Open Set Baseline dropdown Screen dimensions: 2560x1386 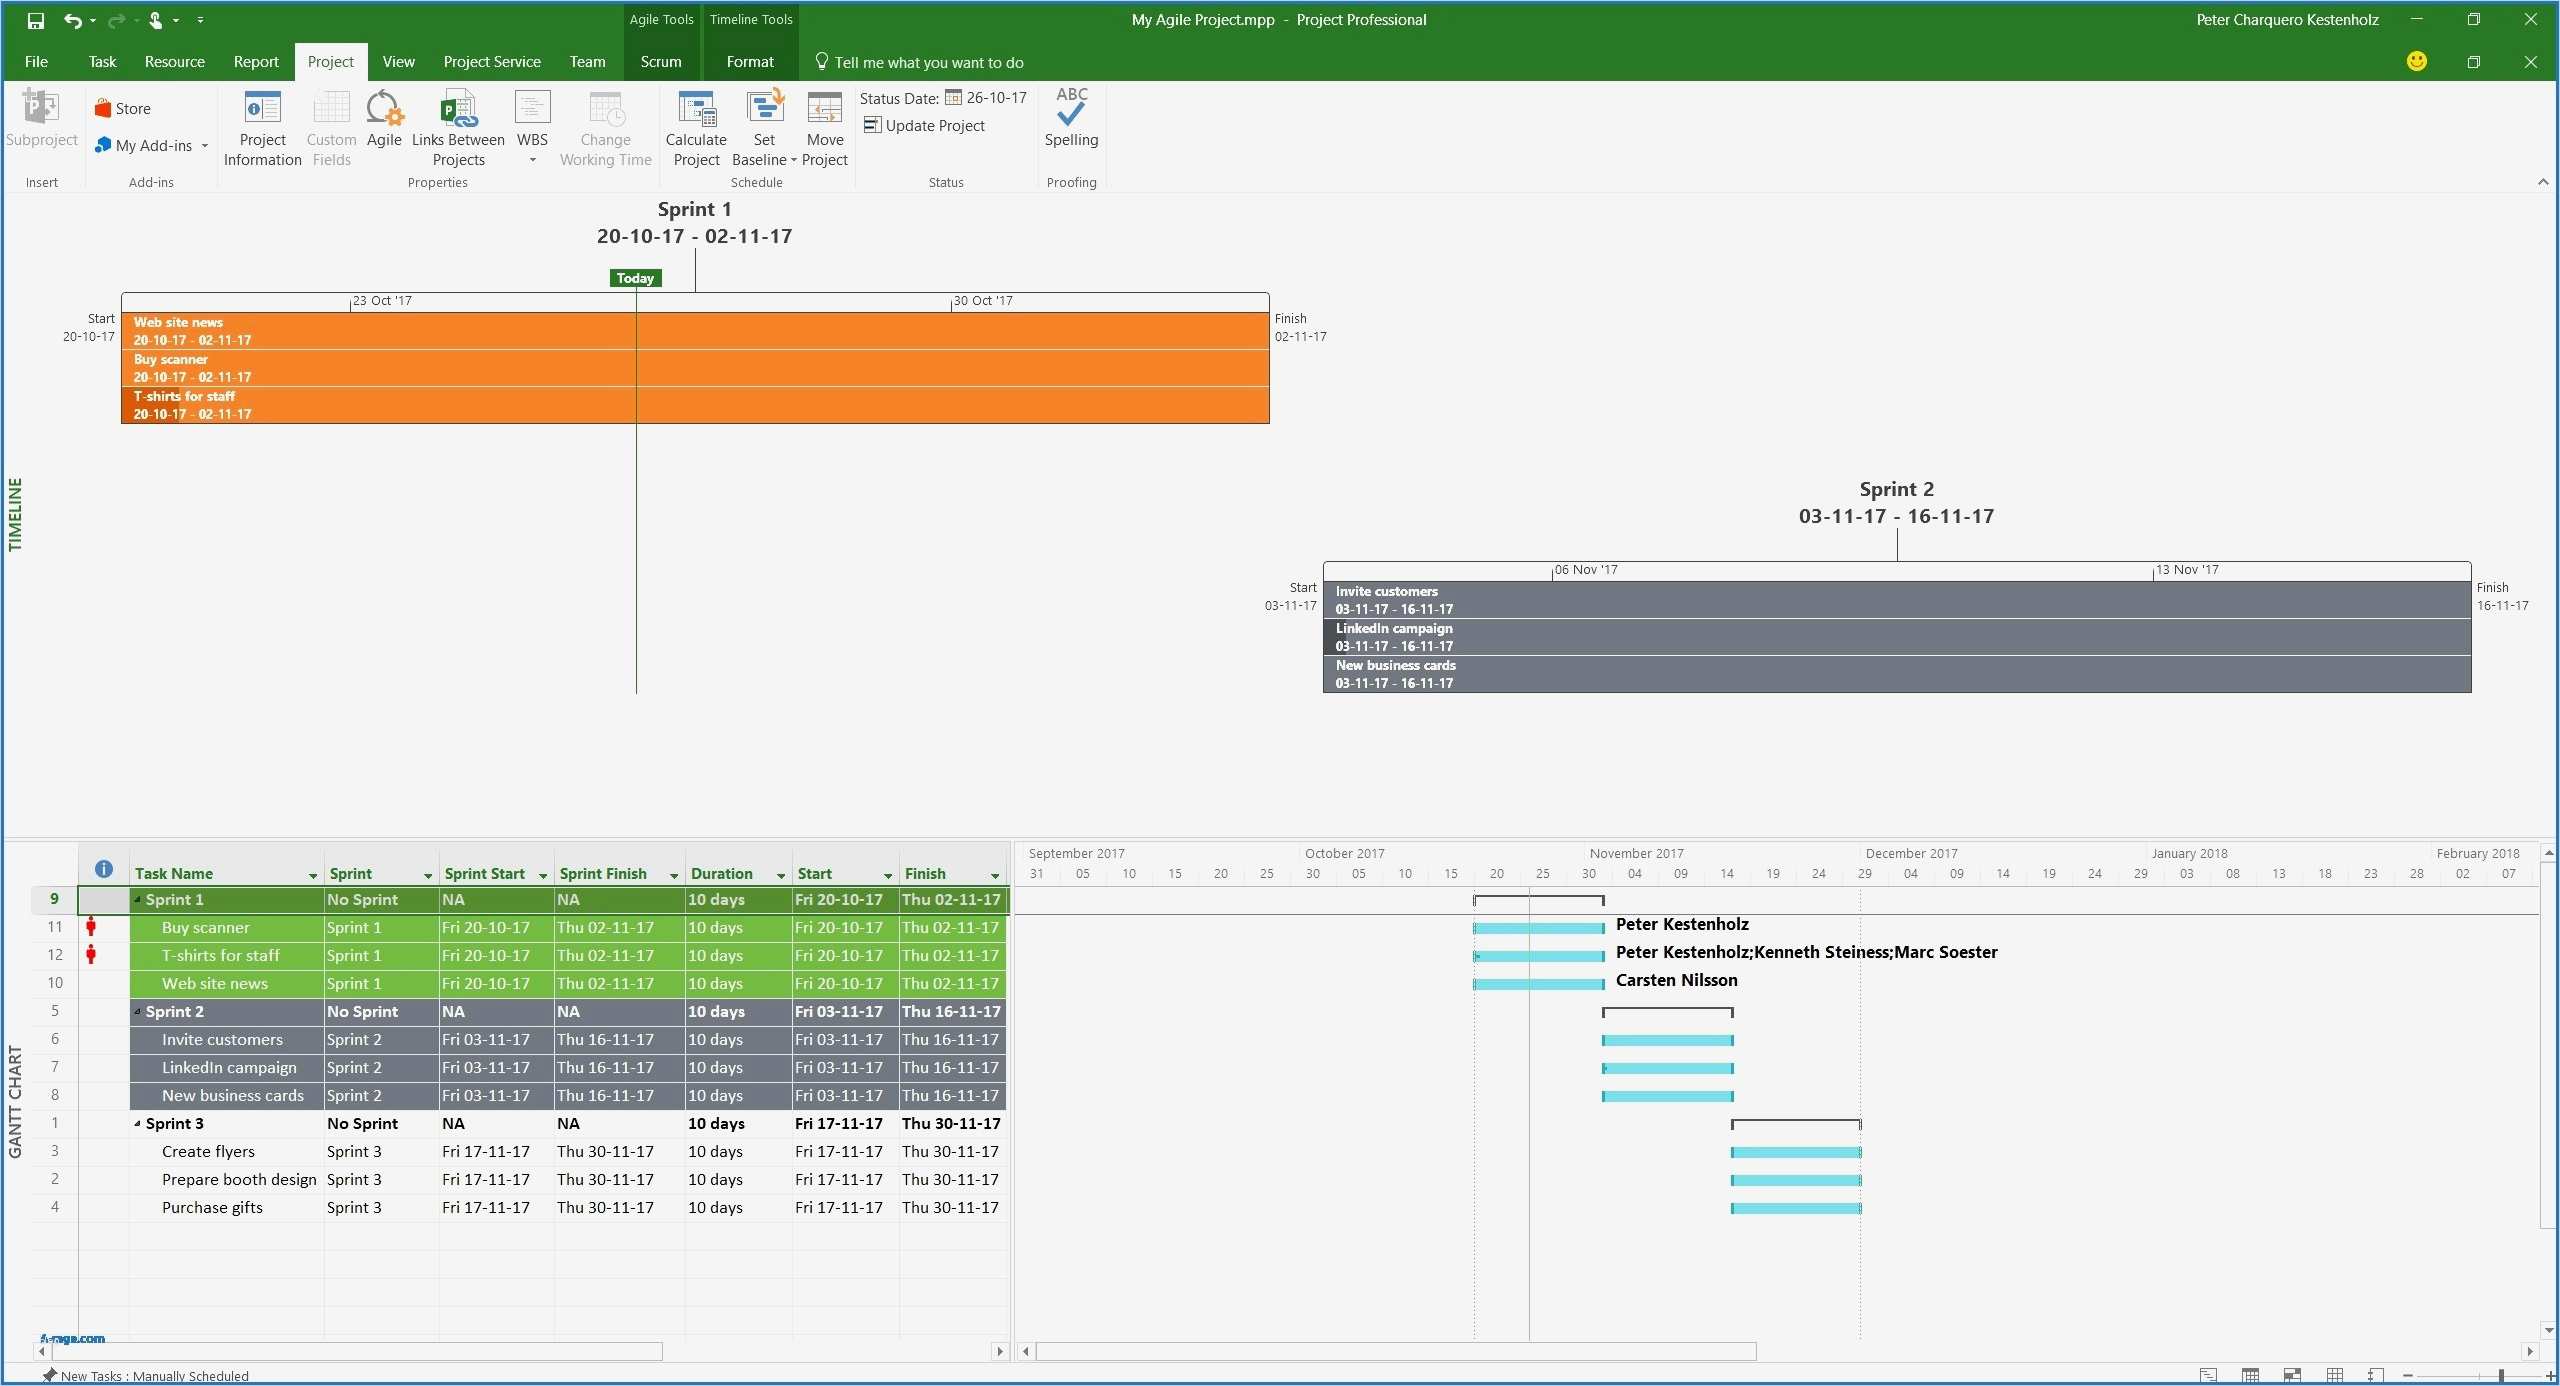(x=793, y=160)
